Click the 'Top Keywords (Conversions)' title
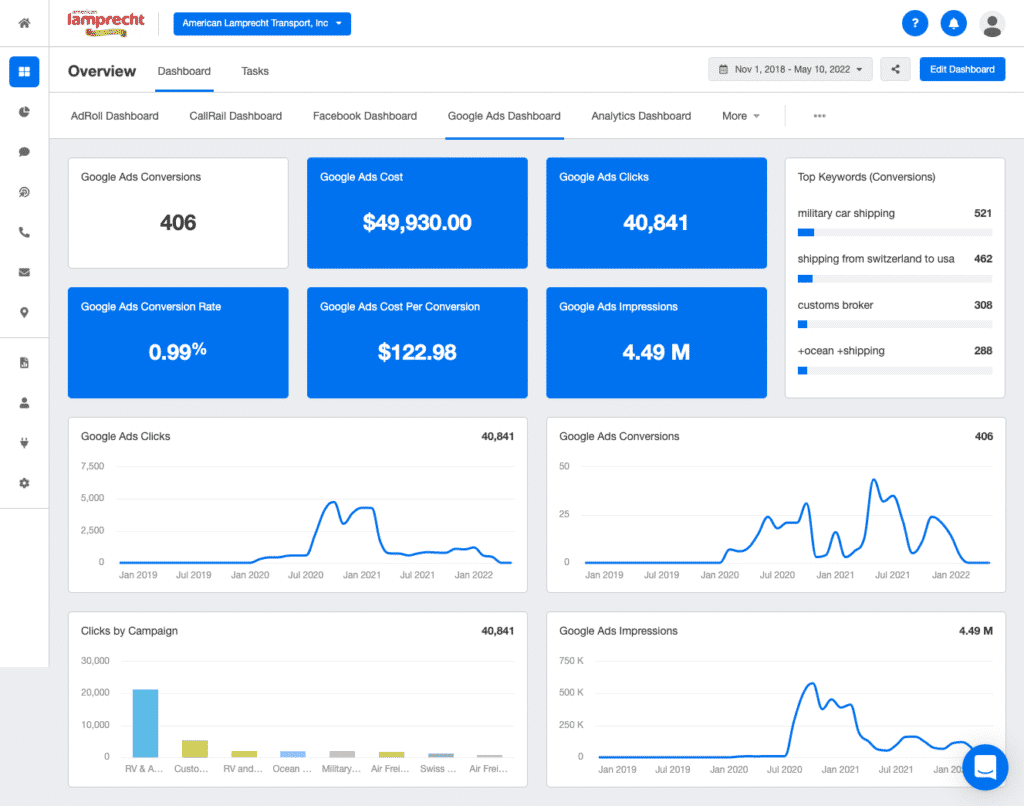Screen dimensions: 1024x806 (866, 177)
